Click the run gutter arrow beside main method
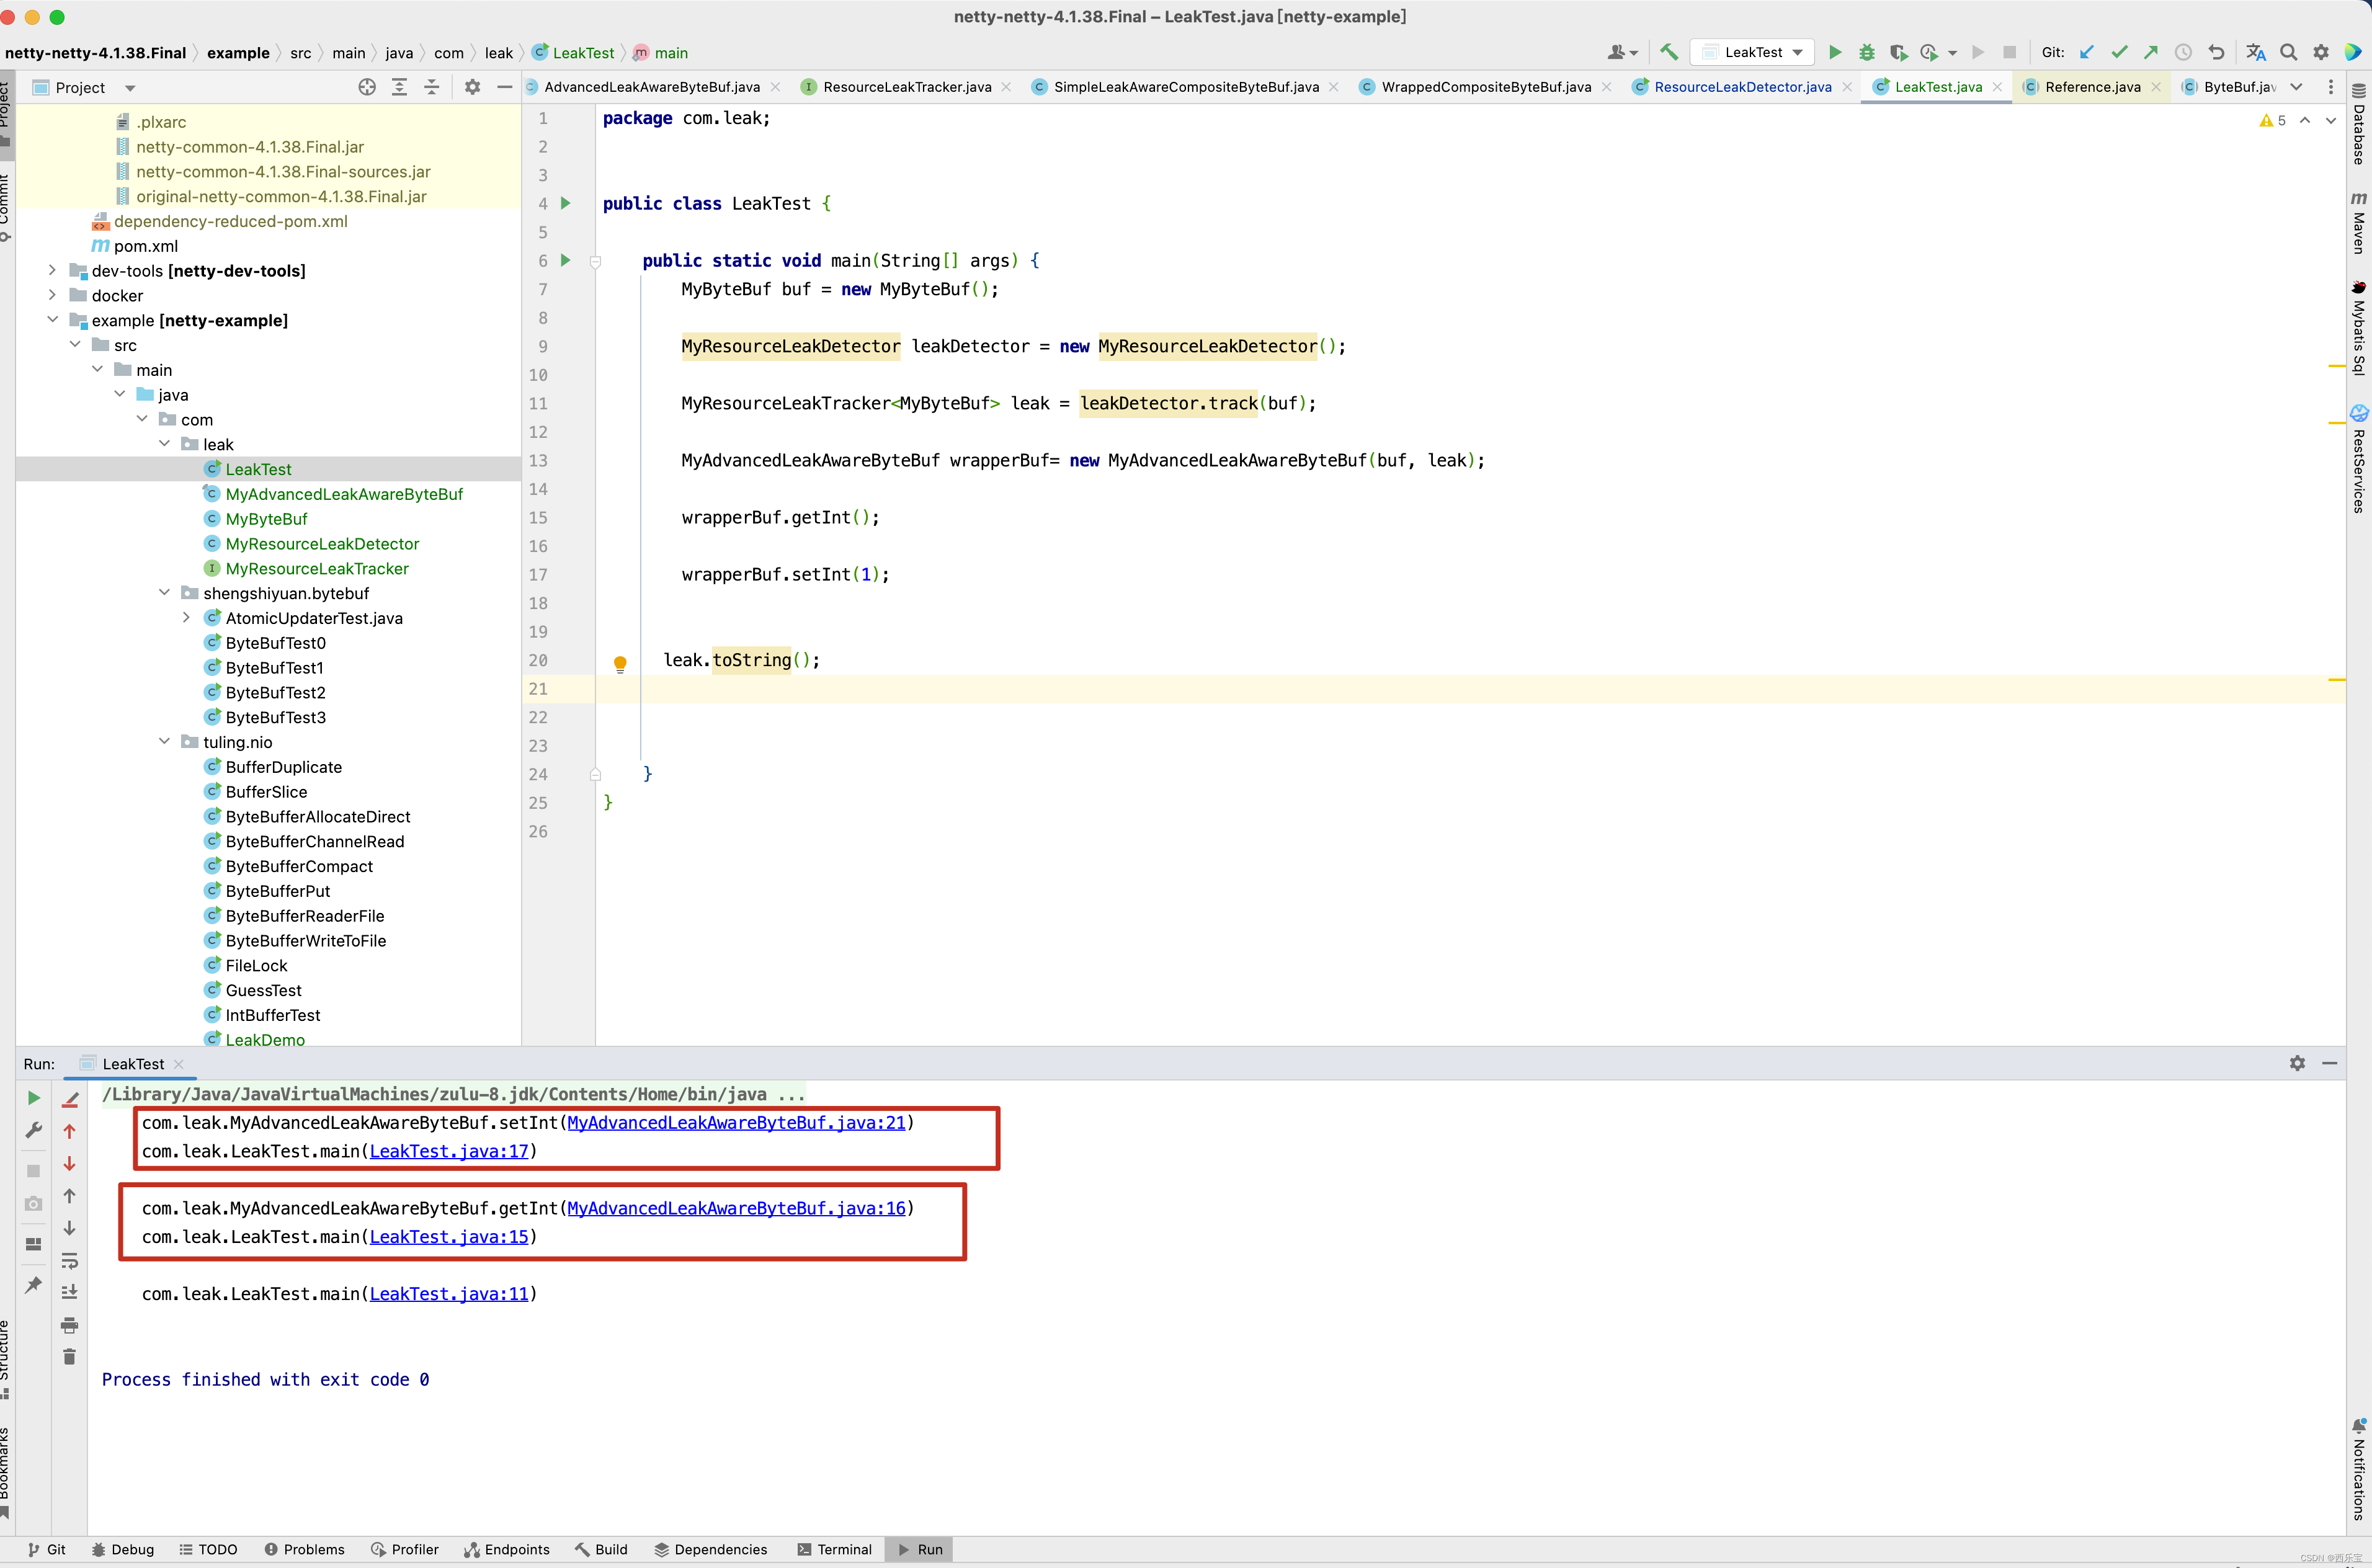The width and height of the screenshot is (2372, 1568). pyautogui.click(x=565, y=260)
